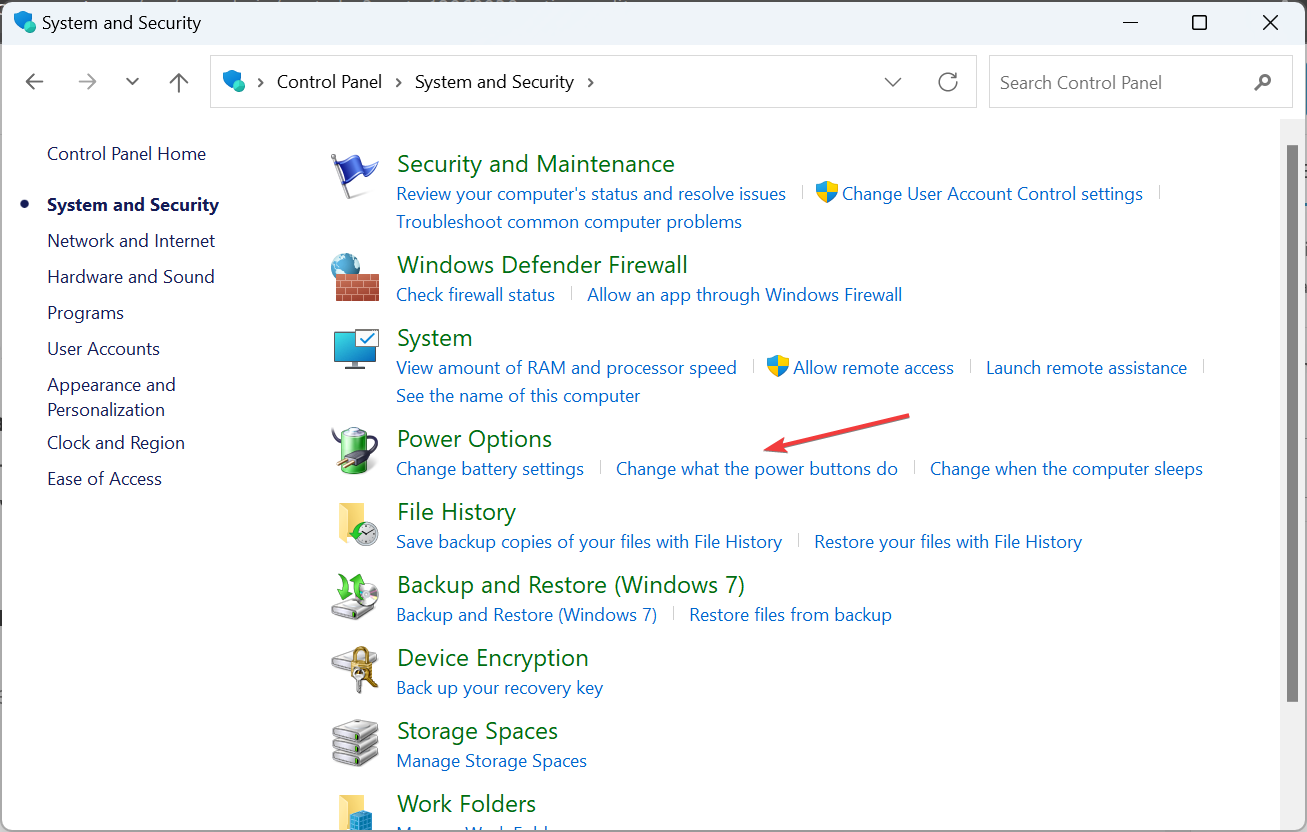Go up one level with the arrow
The width and height of the screenshot is (1307, 832).
point(179,82)
